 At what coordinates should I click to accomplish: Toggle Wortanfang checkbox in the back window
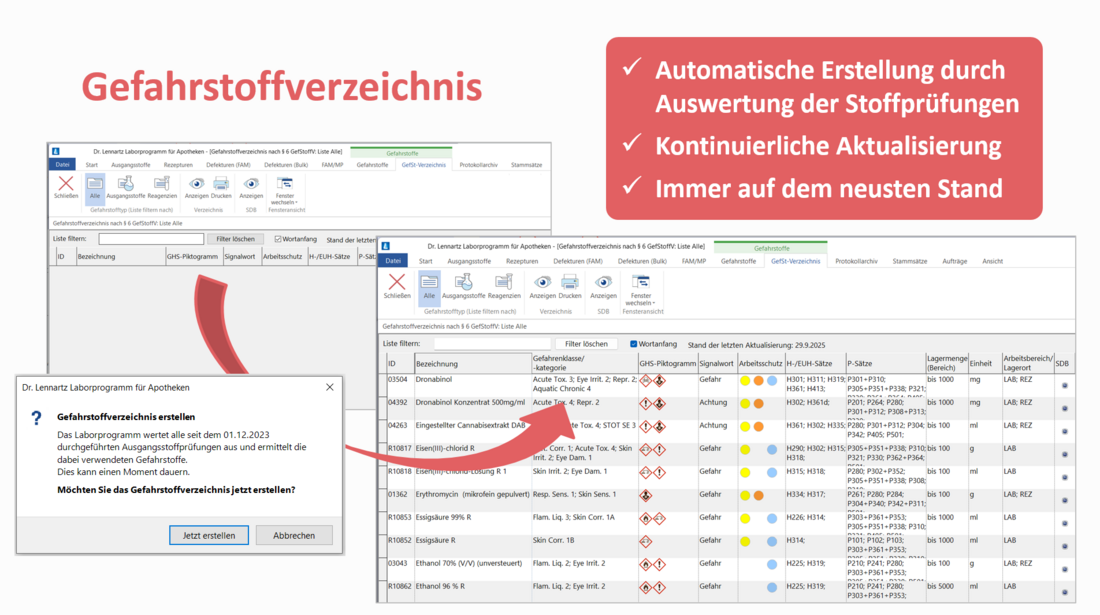click(278, 239)
